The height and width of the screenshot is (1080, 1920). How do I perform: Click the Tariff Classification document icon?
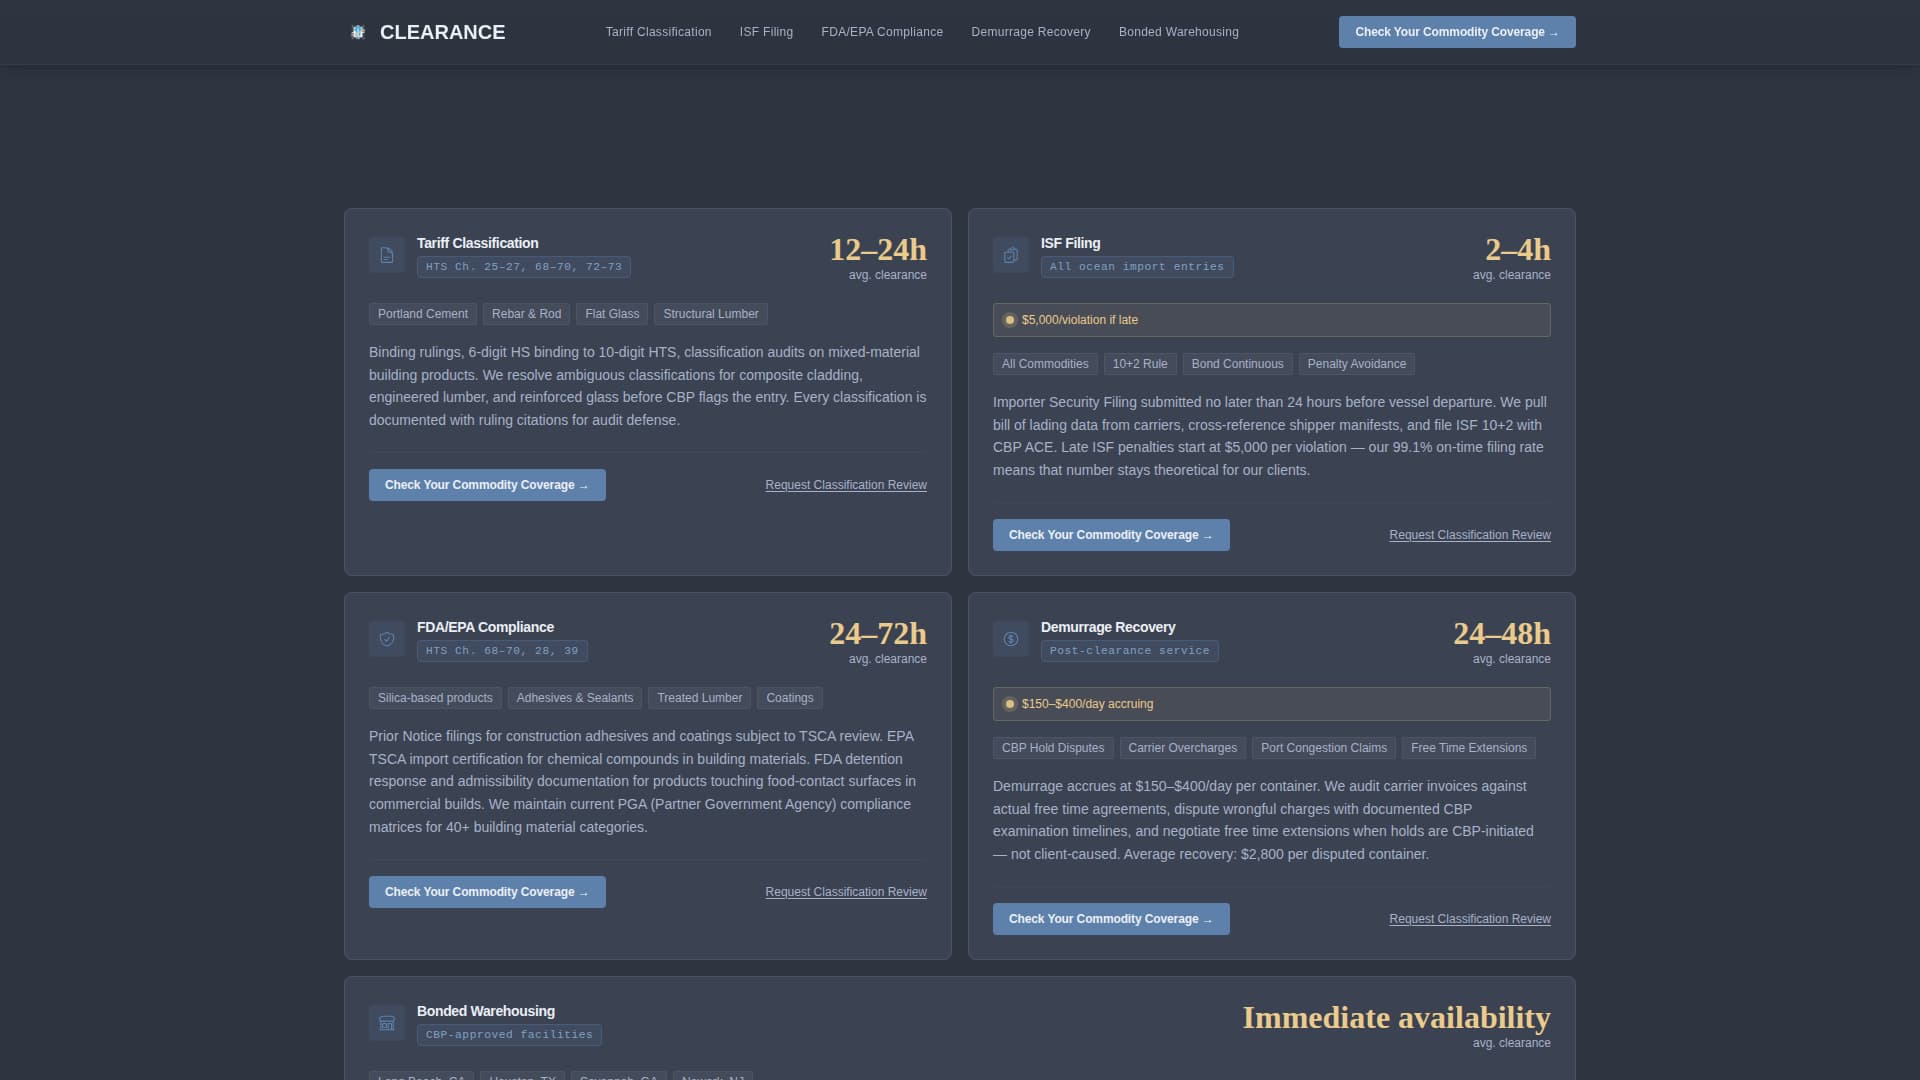tap(387, 255)
